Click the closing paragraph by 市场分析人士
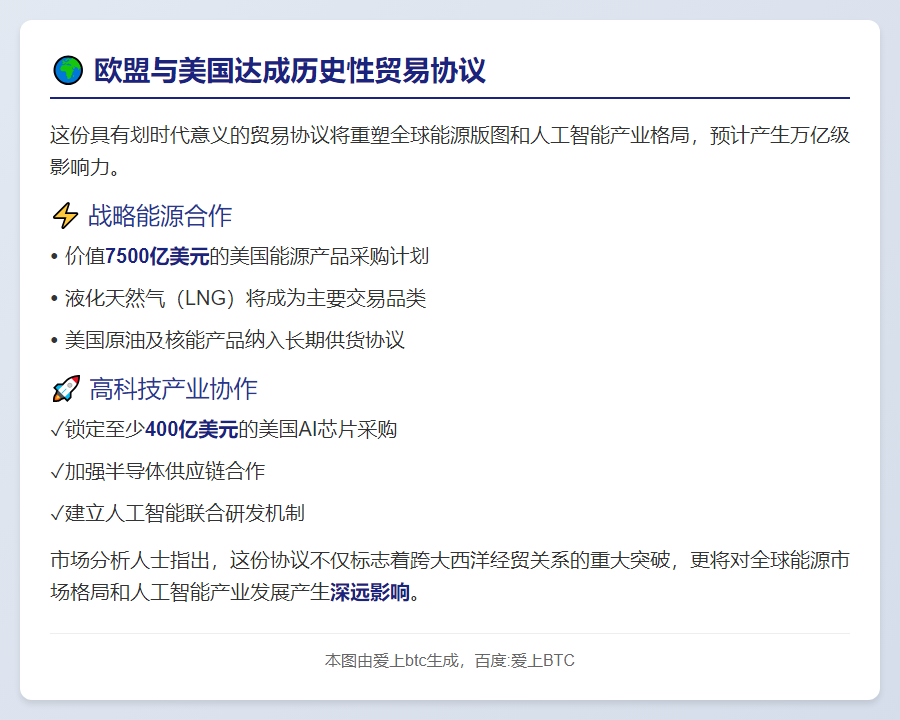Viewport: 900px width, 720px height. [x=450, y=576]
